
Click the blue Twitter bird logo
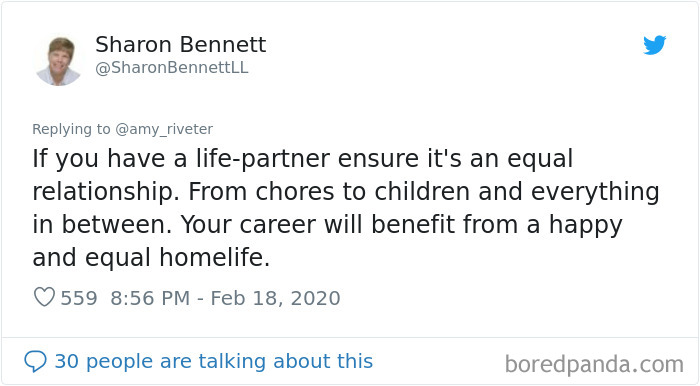pos(654,45)
